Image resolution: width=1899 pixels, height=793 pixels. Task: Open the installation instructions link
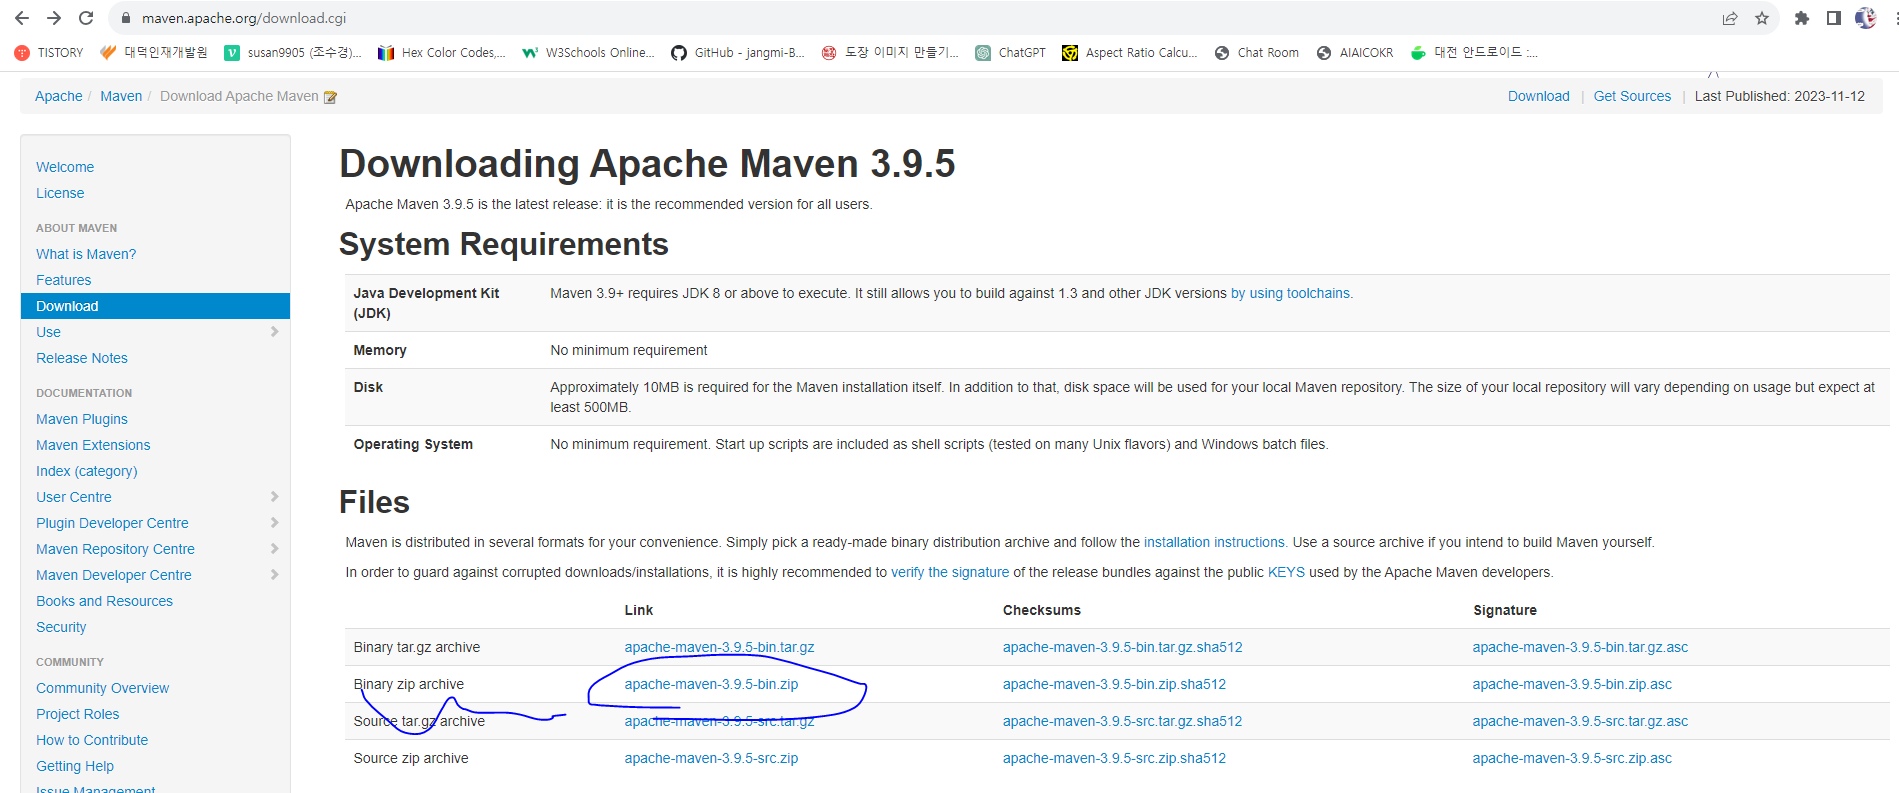point(1215,542)
